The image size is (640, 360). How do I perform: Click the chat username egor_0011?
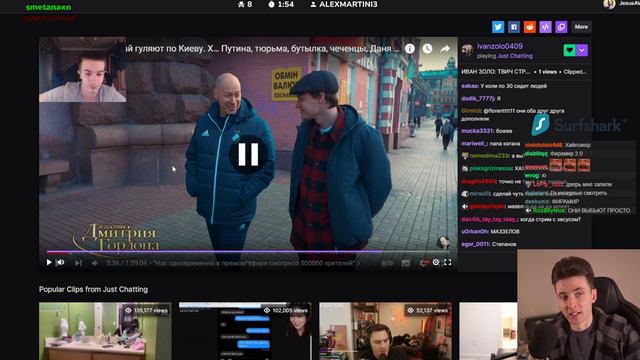click(x=475, y=244)
